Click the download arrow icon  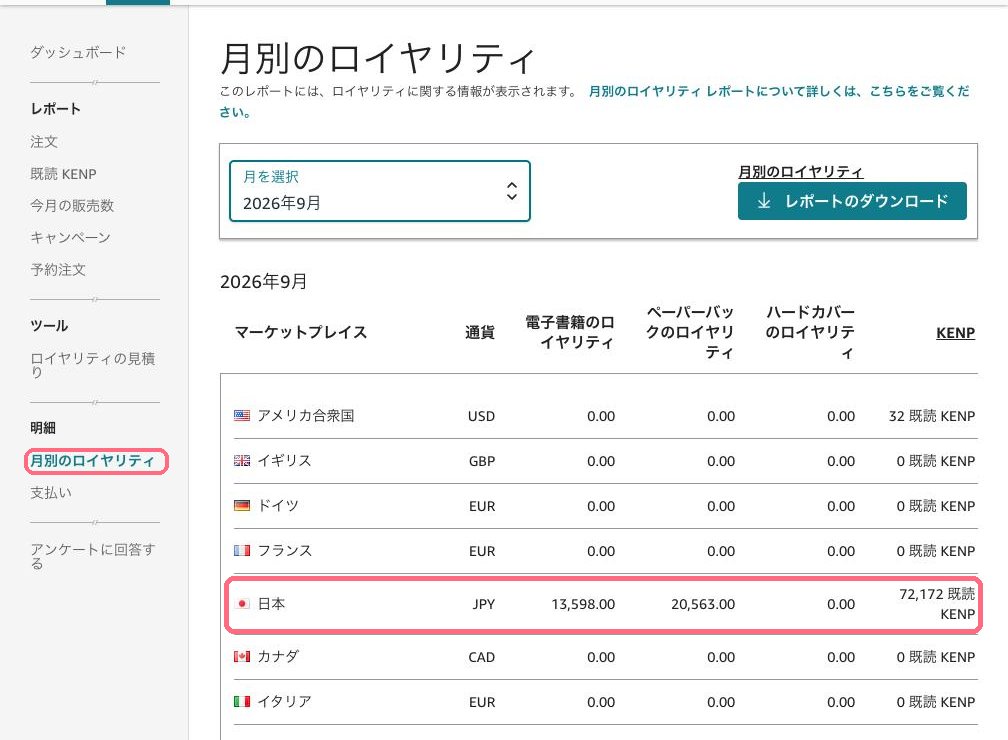click(x=764, y=201)
